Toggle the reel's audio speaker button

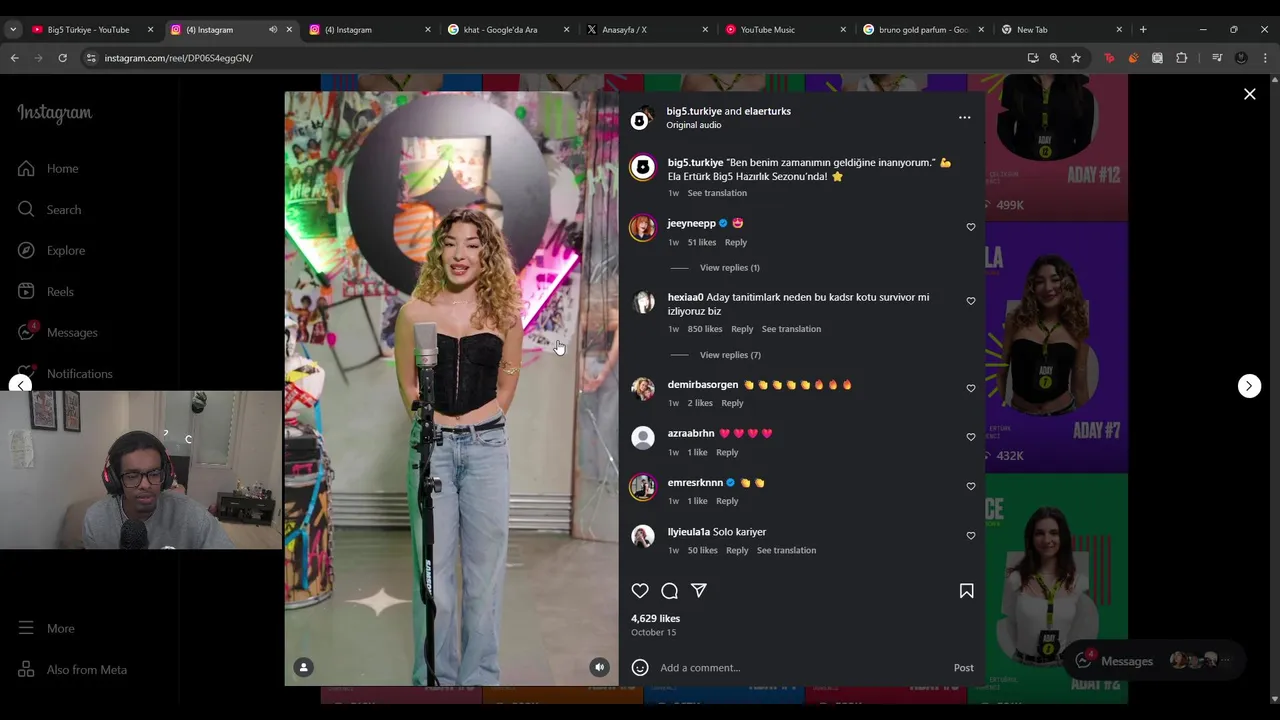(x=599, y=667)
